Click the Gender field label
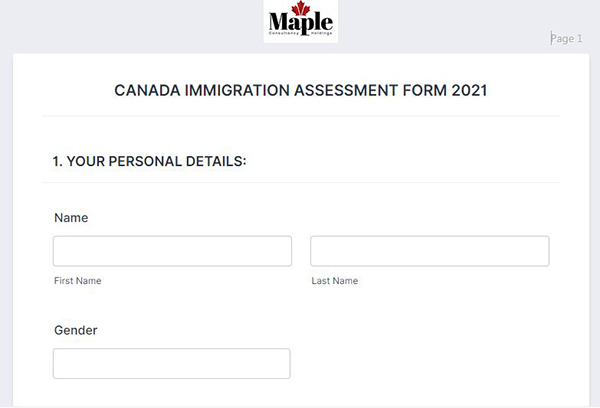This screenshot has height=408, width=600. 76,330
